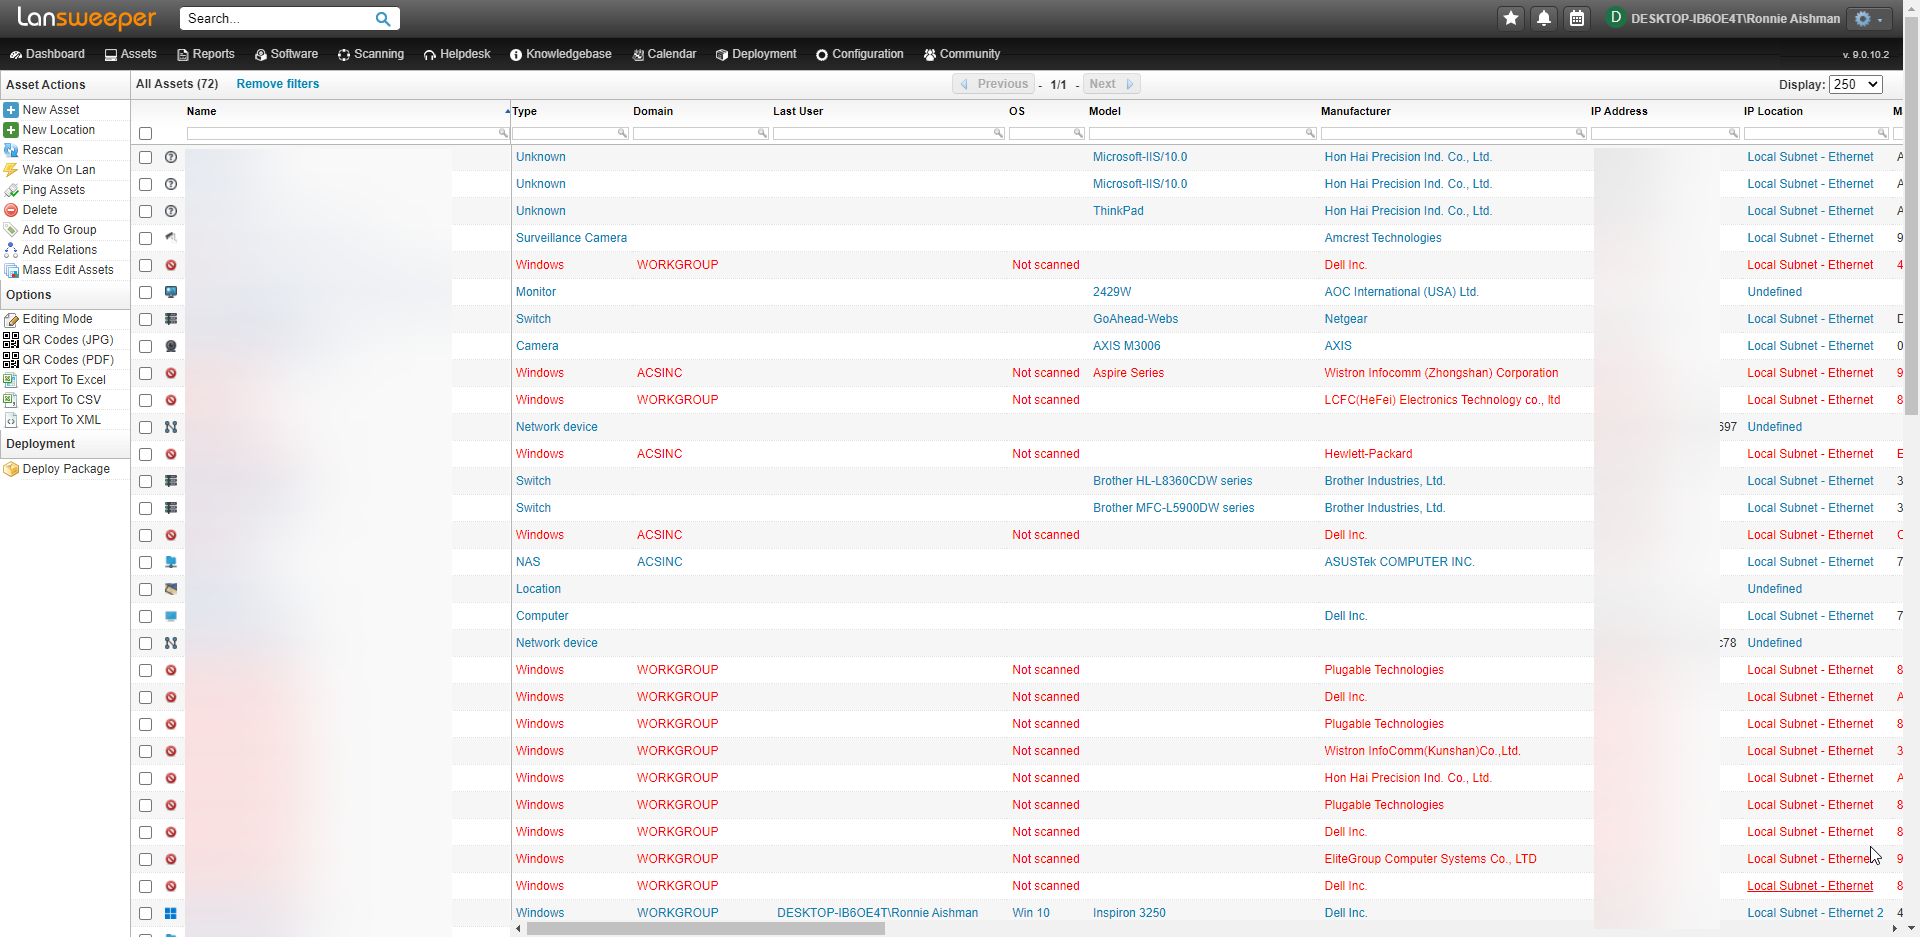The height and width of the screenshot is (937, 1920).
Task: Open the Brother HL-L8360CDW series link
Action: pos(1172,481)
